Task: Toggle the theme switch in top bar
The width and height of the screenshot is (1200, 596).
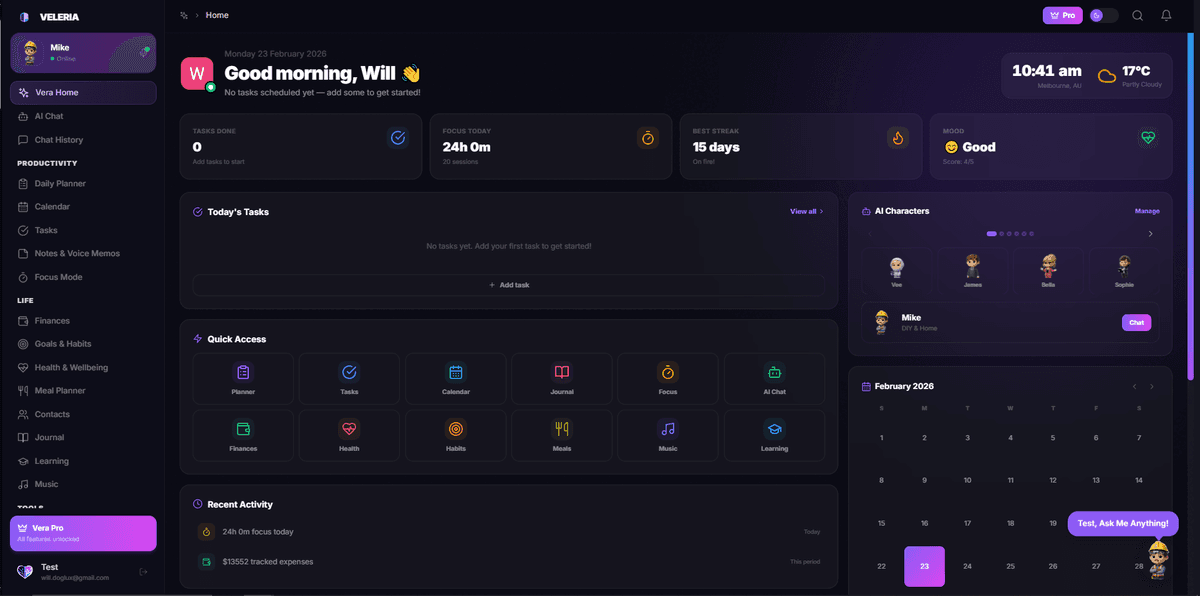Action: point(1104,15)
